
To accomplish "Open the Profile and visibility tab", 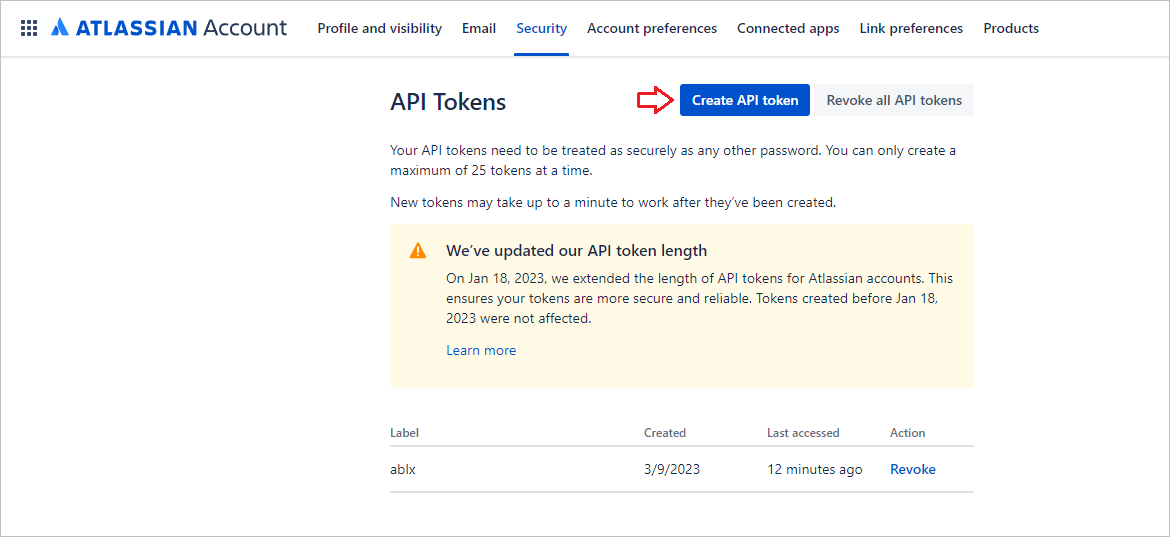I will pyautogui.click(x=380, y=28).
